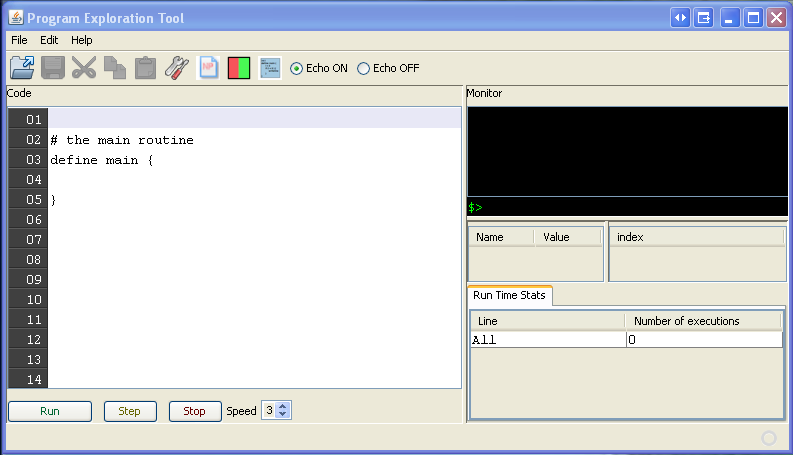Click the blue monitor screen toolbar icon
This screenshot has width=793, height=455.
(x=270, y=68)
